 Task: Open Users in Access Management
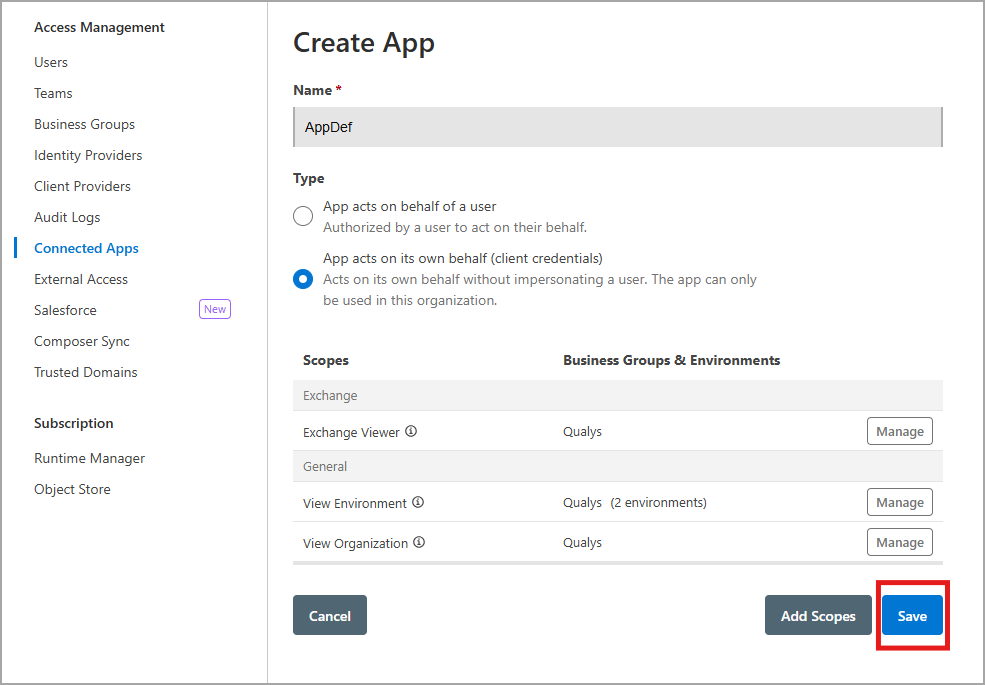click(51, 62)
